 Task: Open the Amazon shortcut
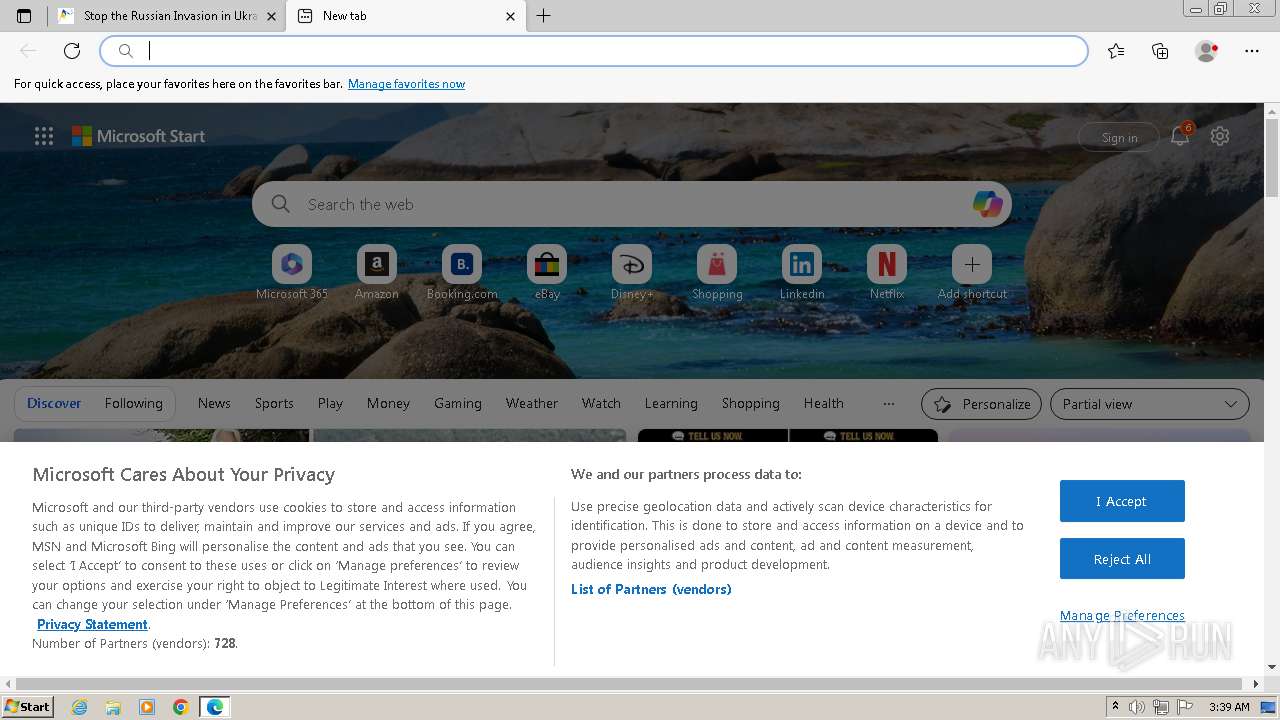377,273
